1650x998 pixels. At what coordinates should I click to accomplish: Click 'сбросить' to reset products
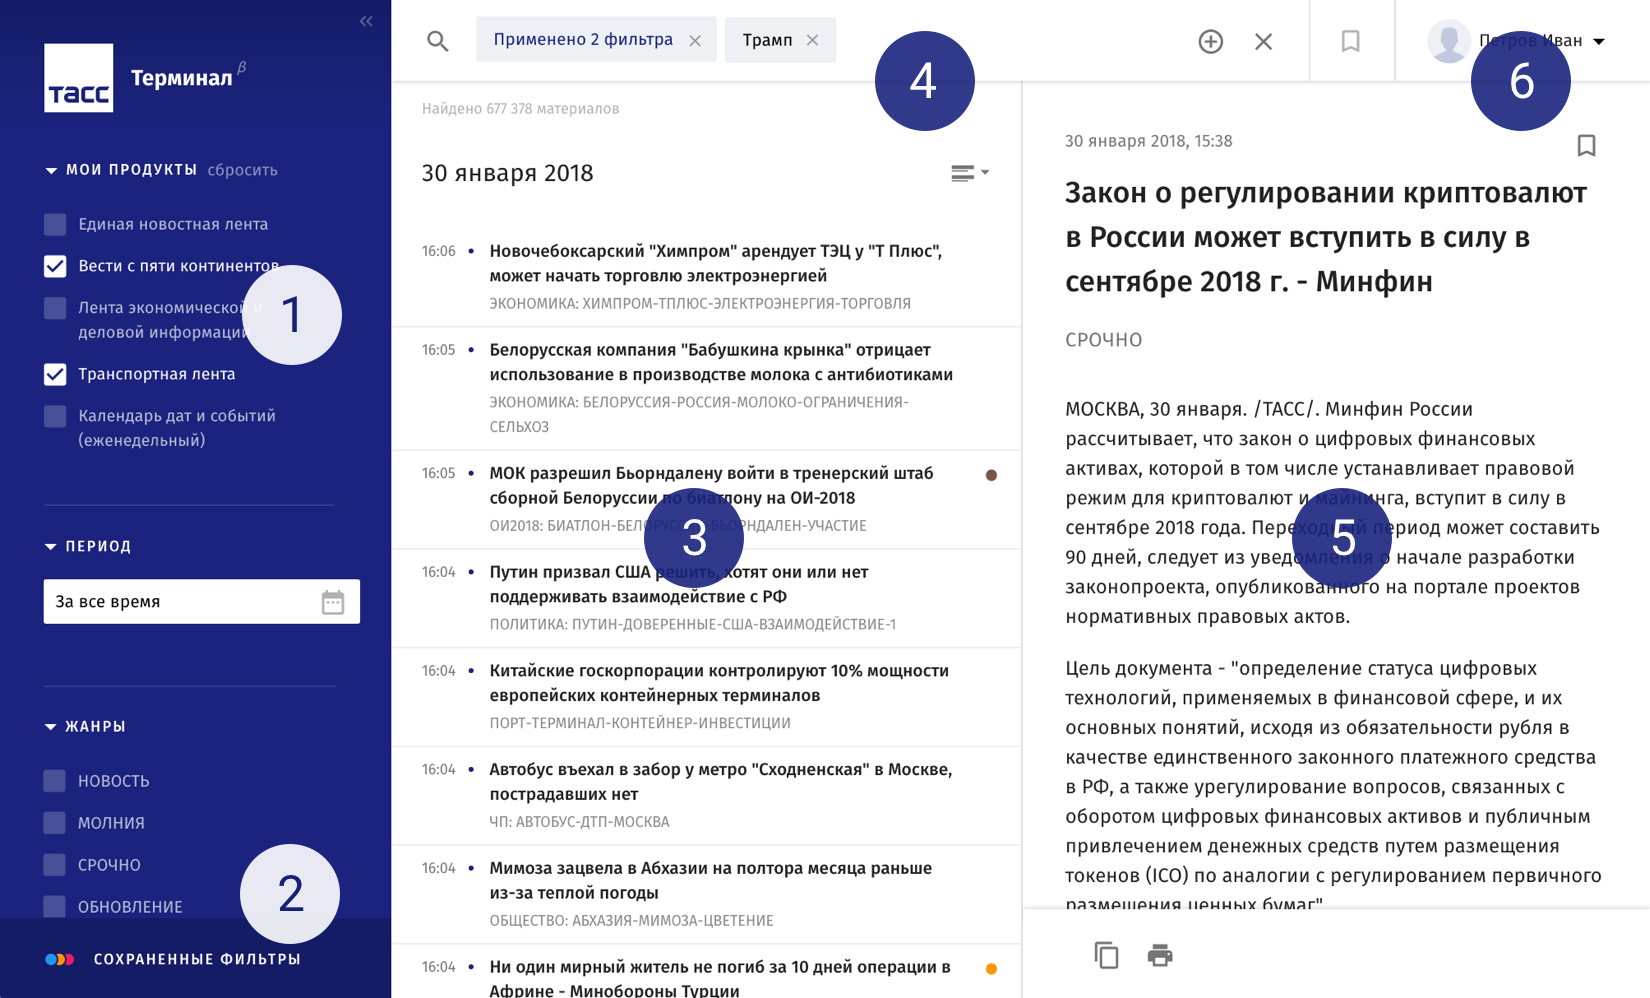point(243,170)
